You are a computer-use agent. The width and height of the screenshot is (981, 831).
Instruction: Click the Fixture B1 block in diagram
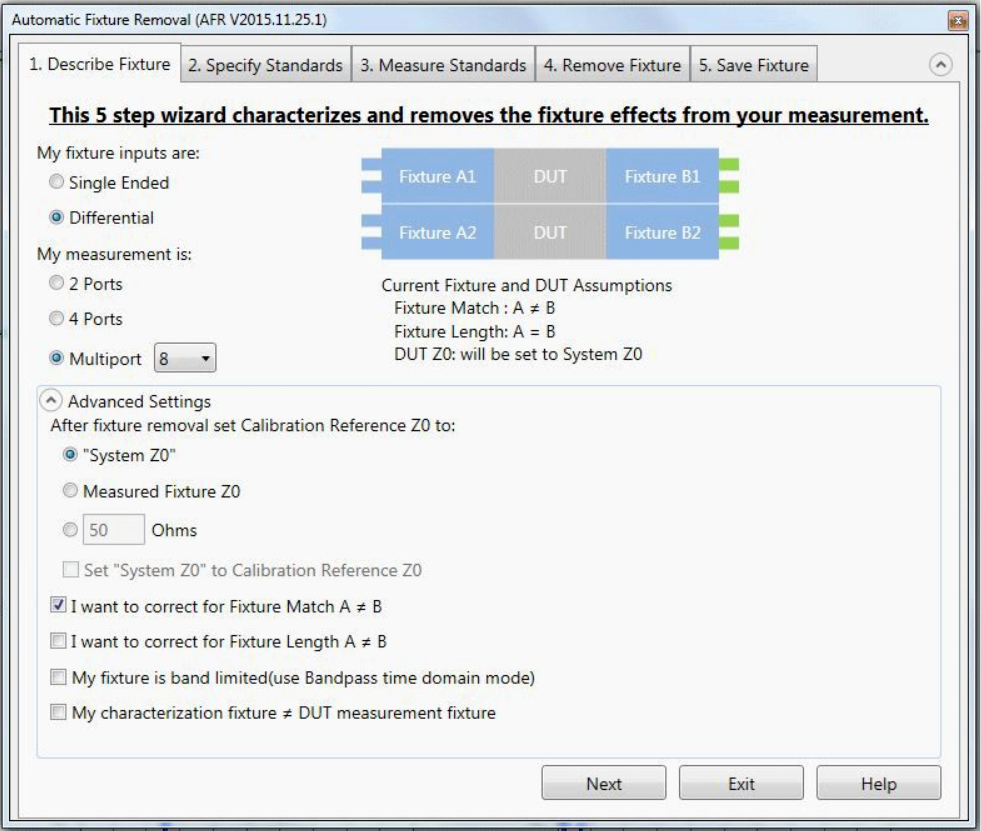[662, 176]
